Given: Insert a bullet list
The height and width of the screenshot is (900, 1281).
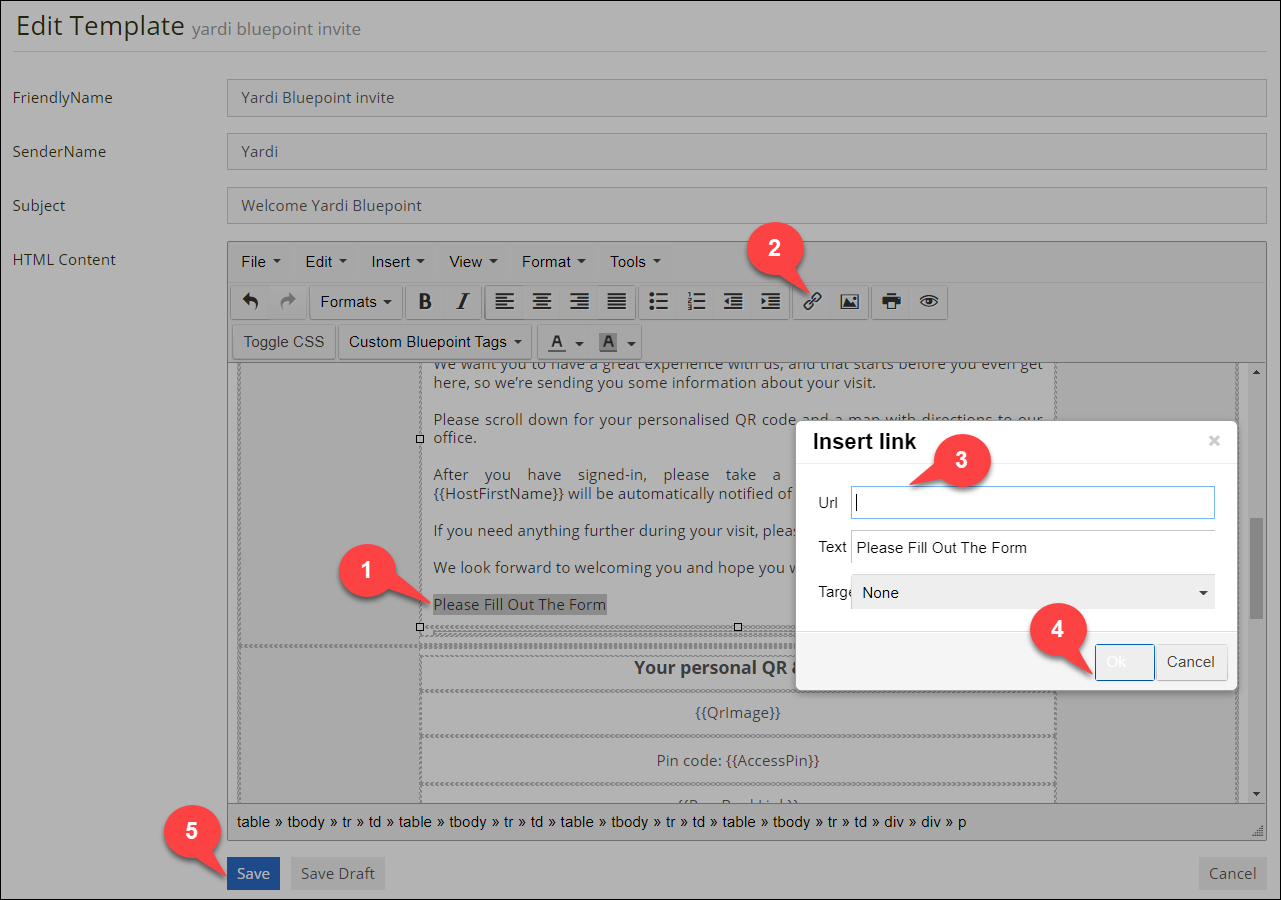Looking at the screenshot, I should (x=658, y=301).
